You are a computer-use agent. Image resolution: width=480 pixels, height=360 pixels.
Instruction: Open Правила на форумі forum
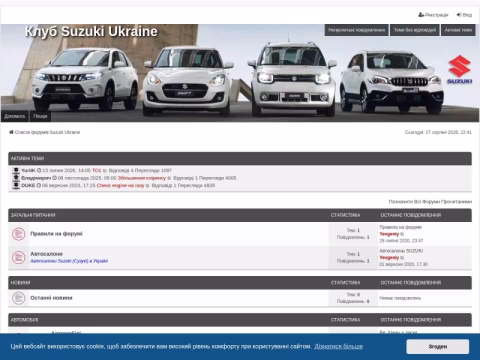point(56,234)
